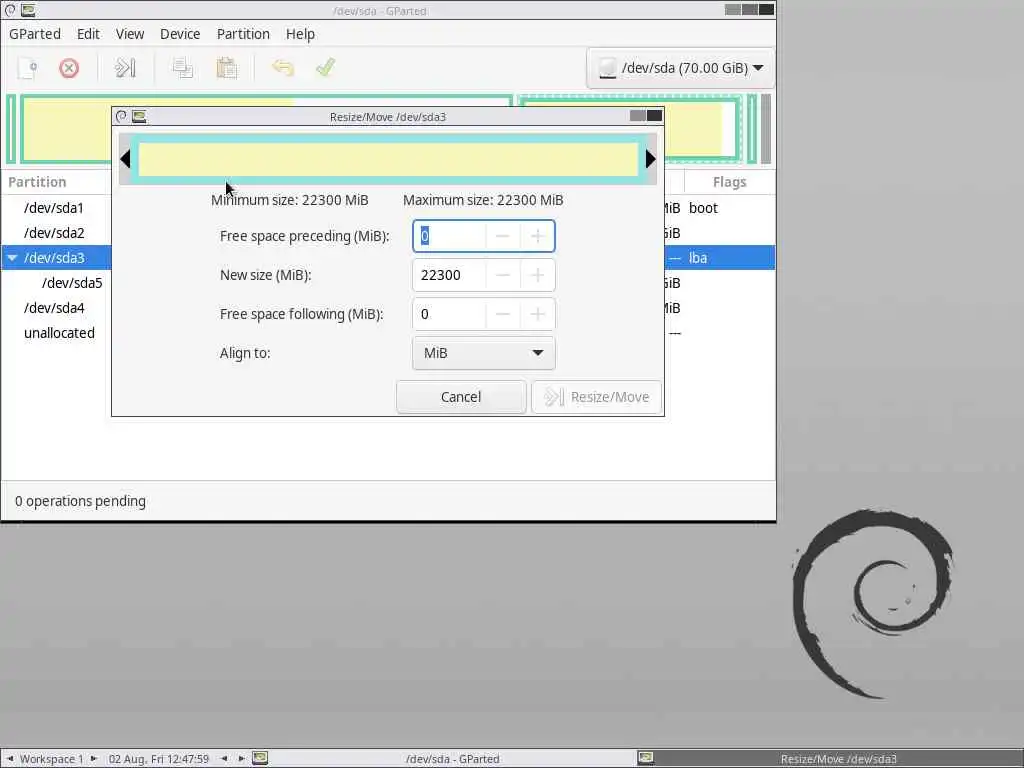The image size is (1024, 768).
Task: Open the Help menu
Action: tap(300, 34)
